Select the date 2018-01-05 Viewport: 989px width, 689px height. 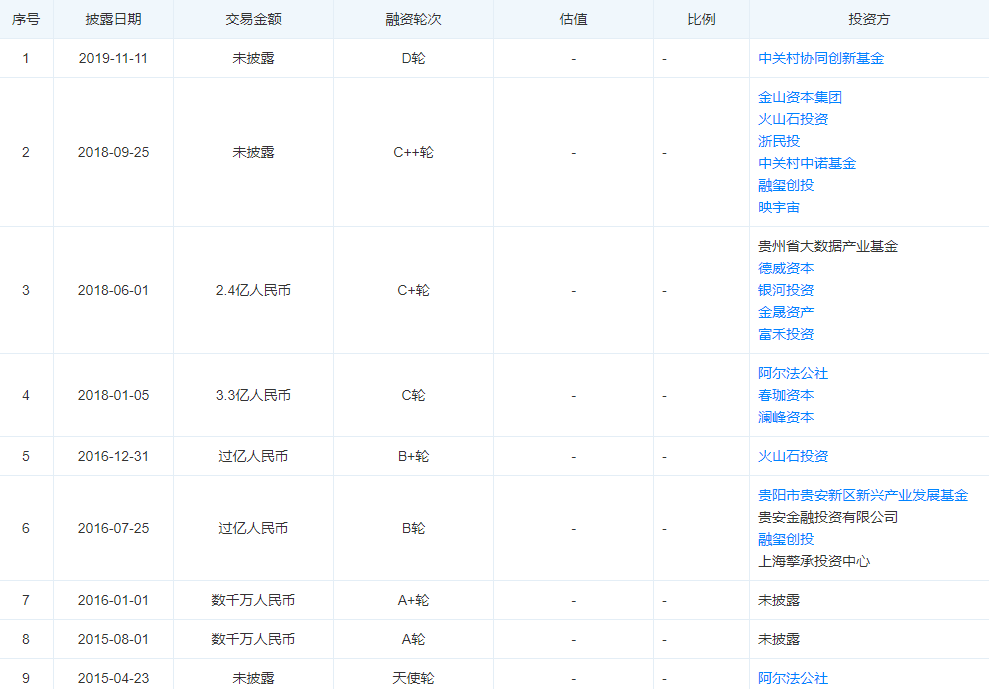pyautogui.click(x=114, y=396)
